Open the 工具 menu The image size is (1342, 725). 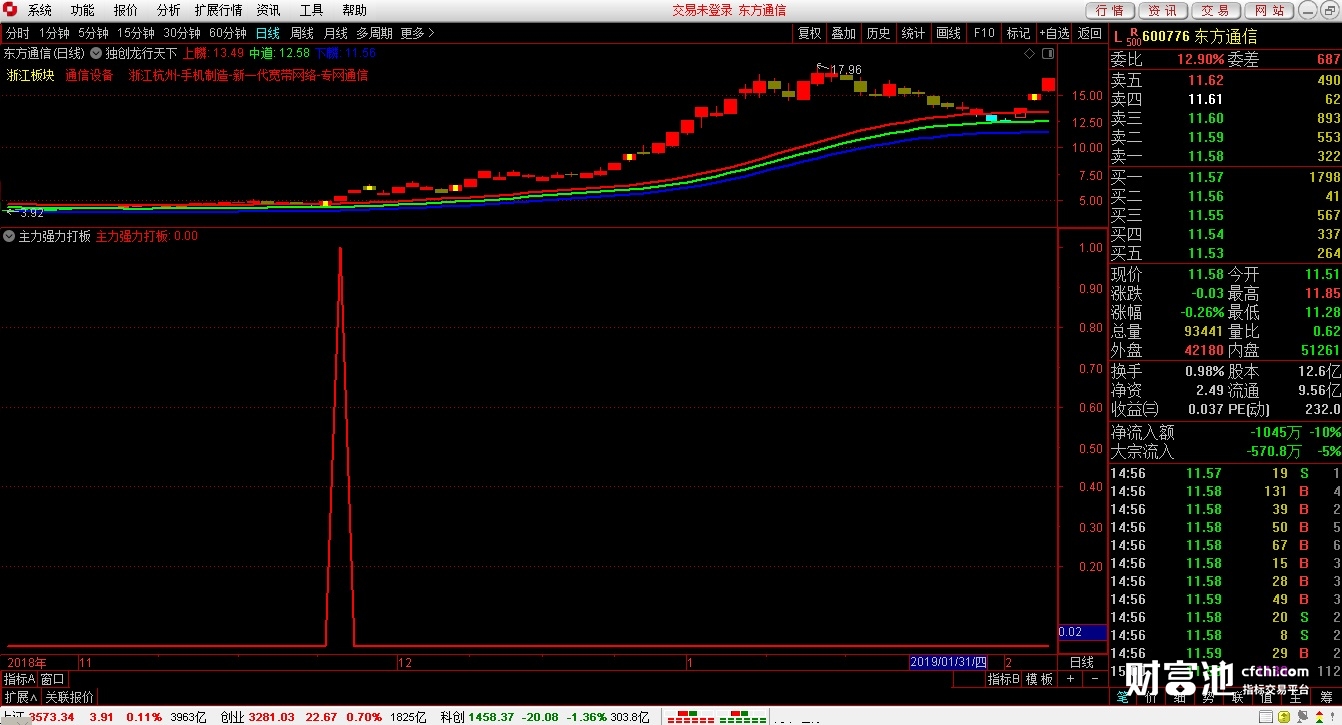point(312,10)
